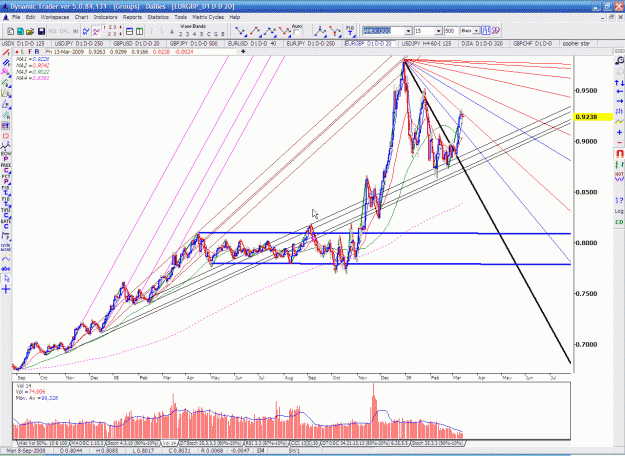Select the three-point down swing tool
625x456 pixels.
[x=285, y=31]
